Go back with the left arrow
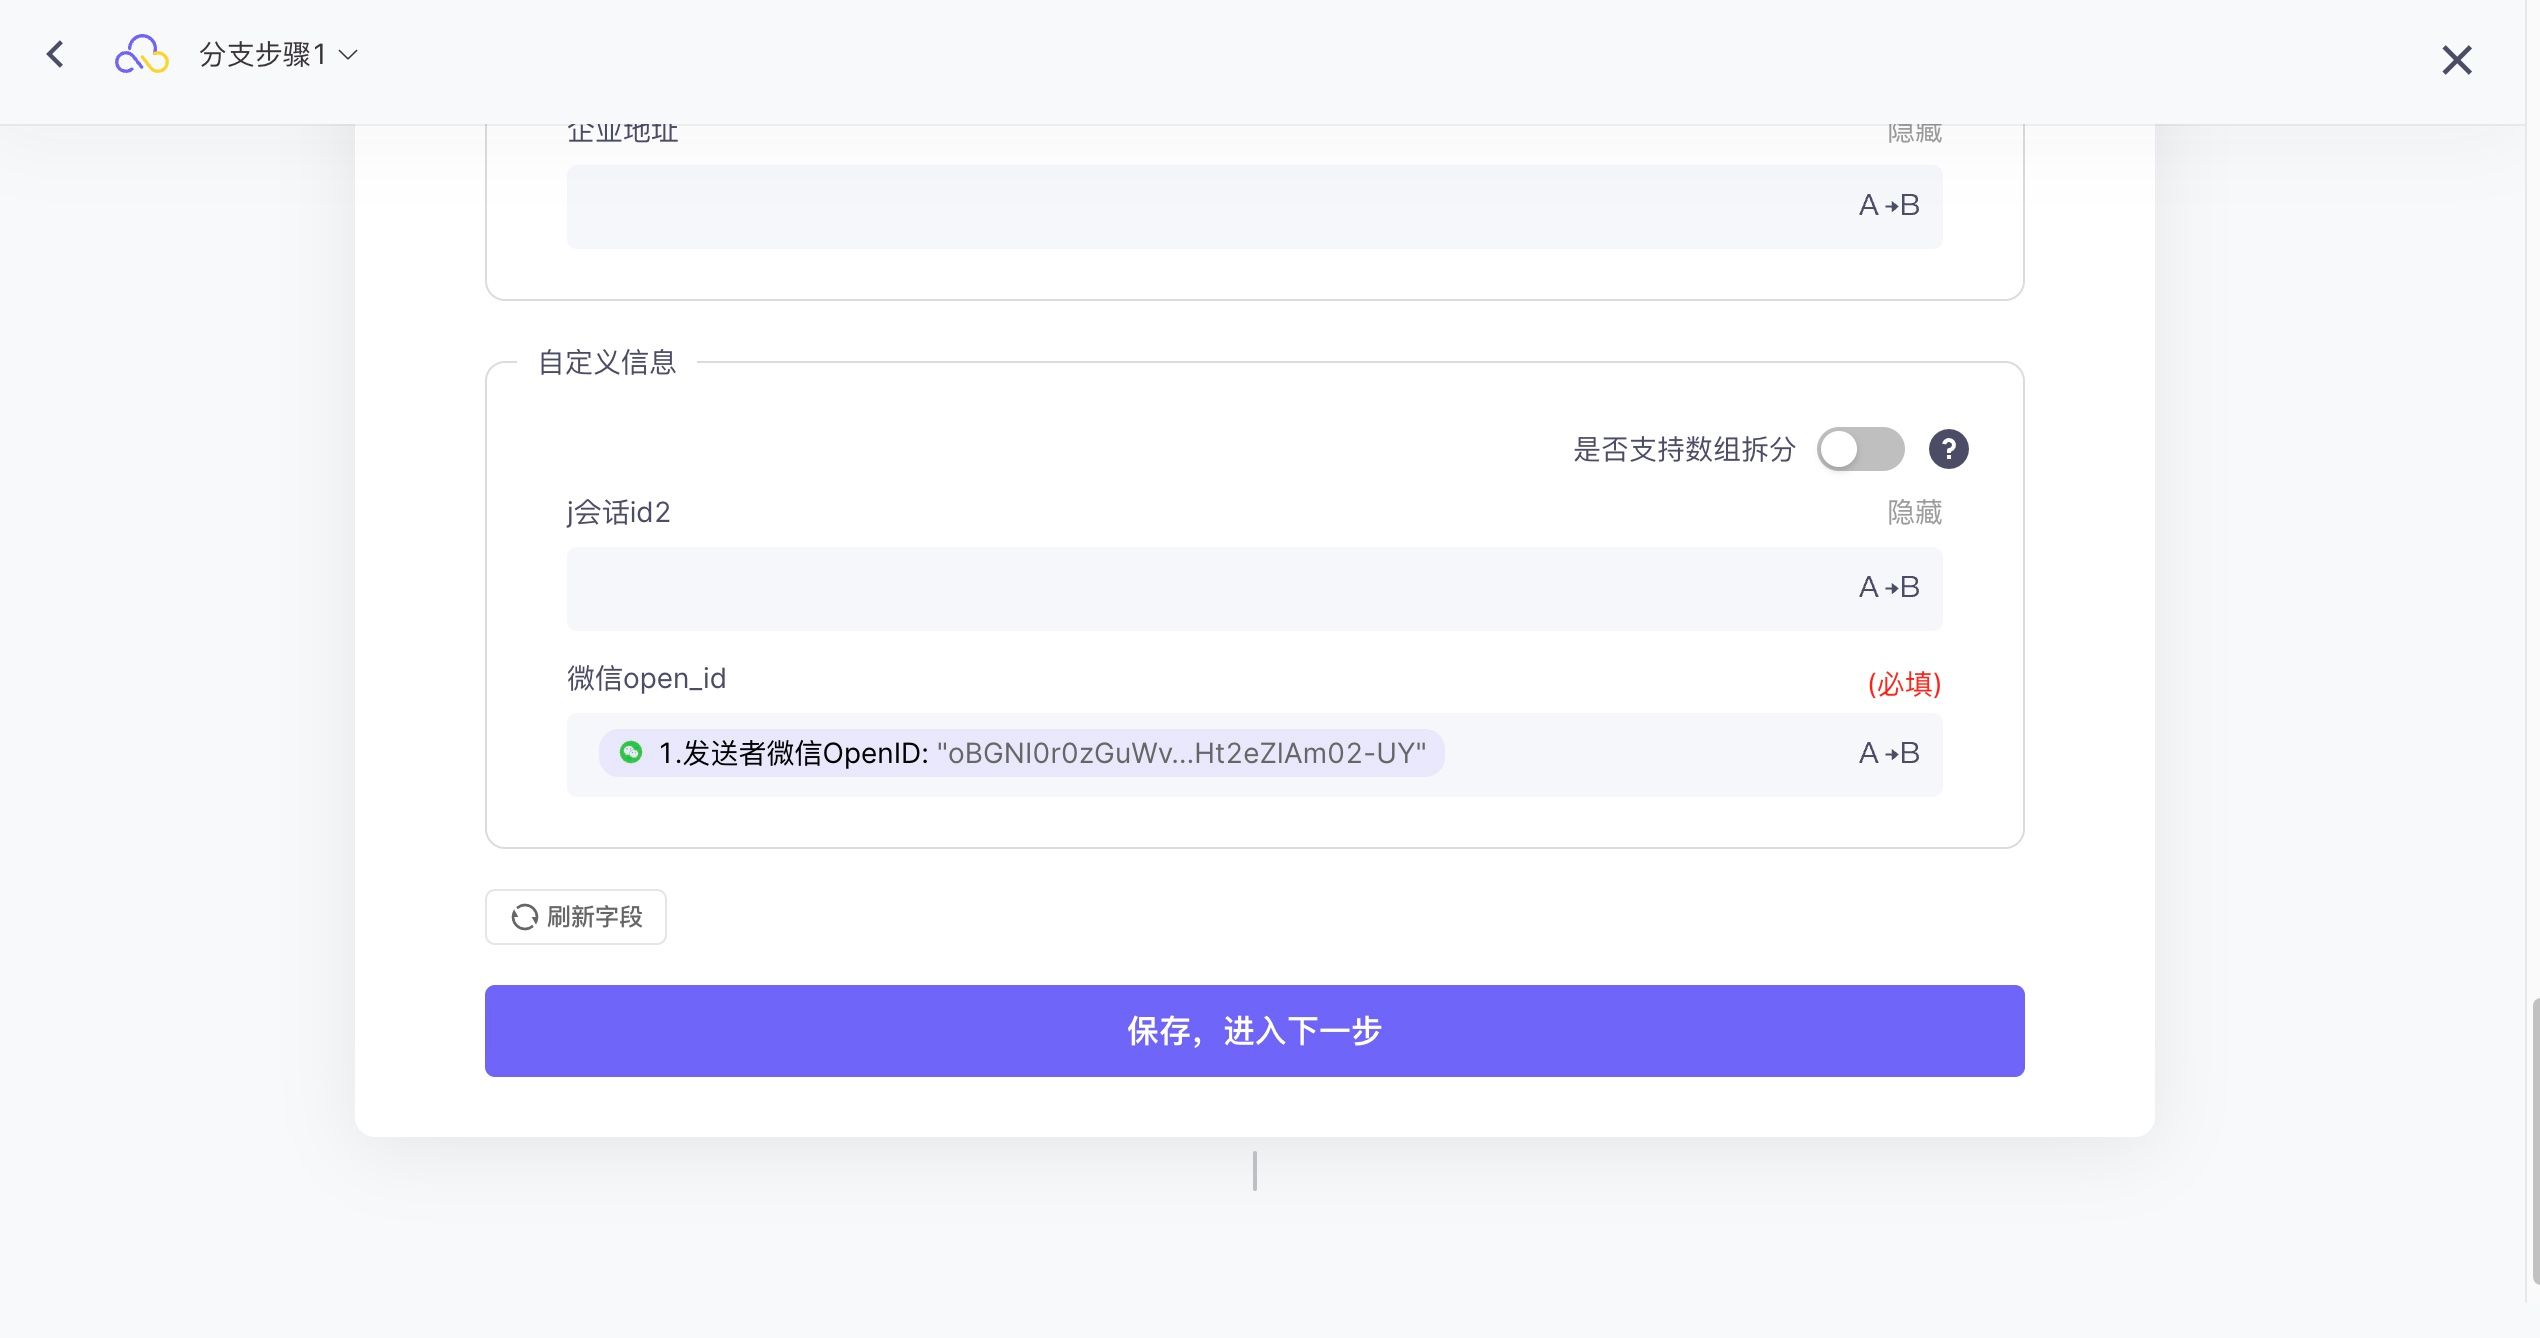2540x1338 pixels. click(x=56, y=54)
